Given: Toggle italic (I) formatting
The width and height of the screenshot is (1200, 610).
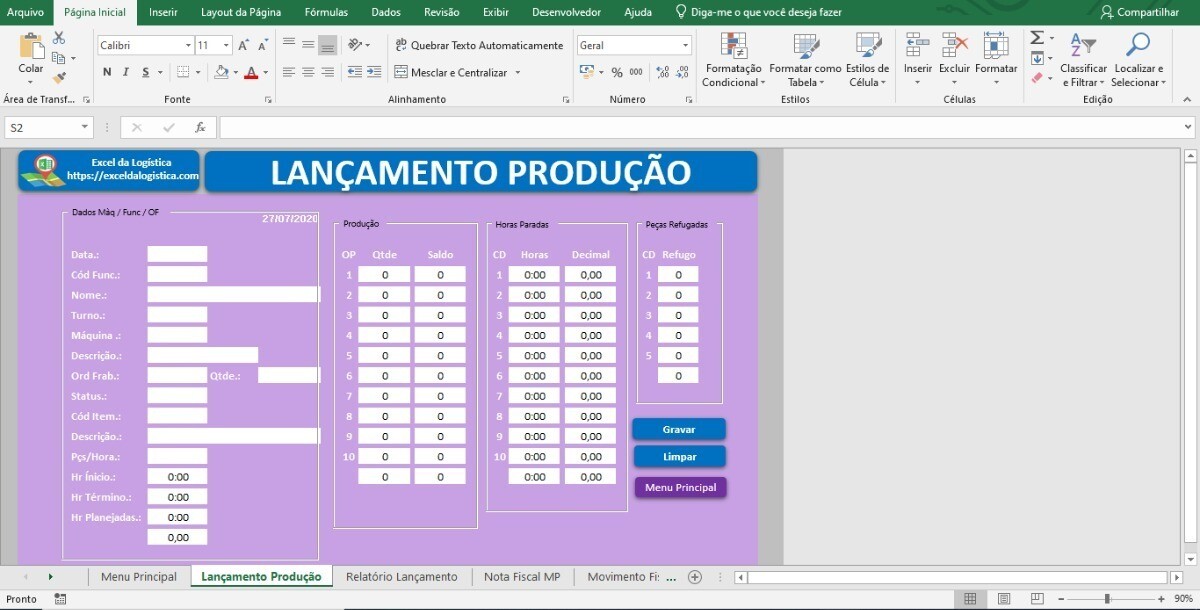Looking at the screenshot, I should [x=126, y=72].
